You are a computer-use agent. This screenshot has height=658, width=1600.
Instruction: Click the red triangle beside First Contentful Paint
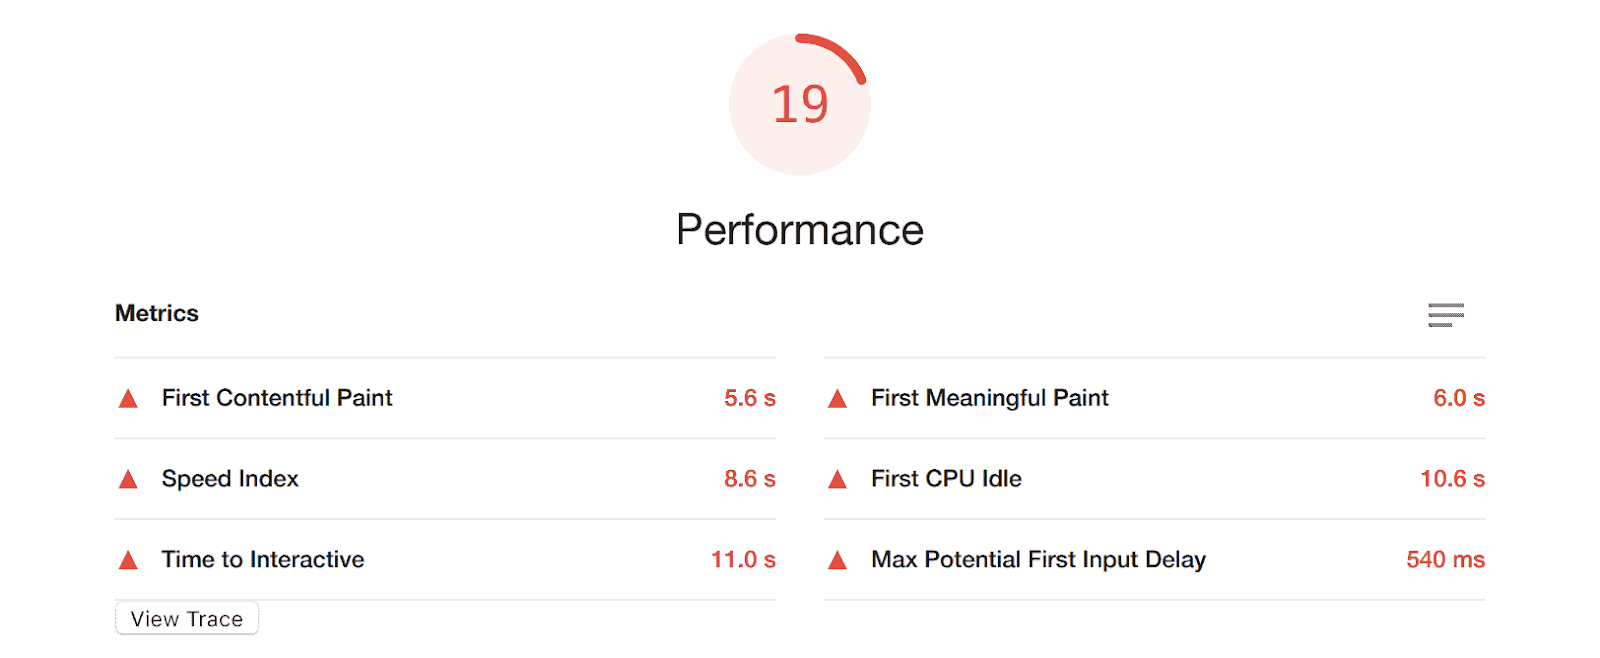[x=128, y=399]
